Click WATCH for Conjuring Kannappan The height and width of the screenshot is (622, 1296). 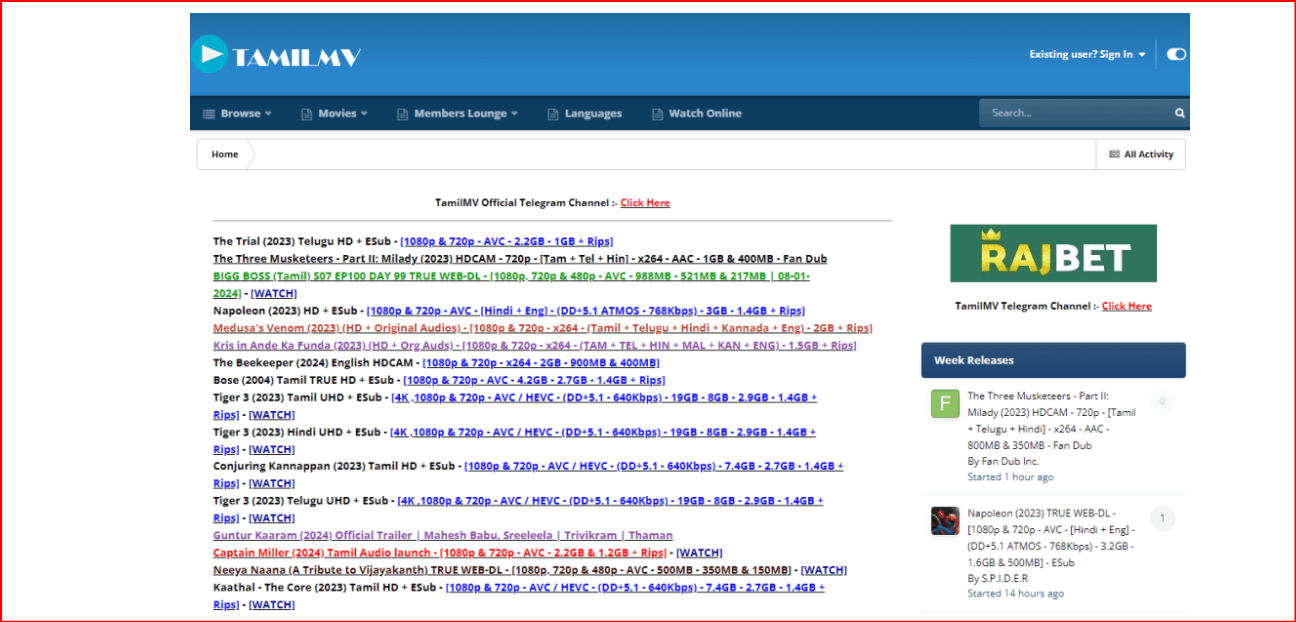(x=271, y=483)
